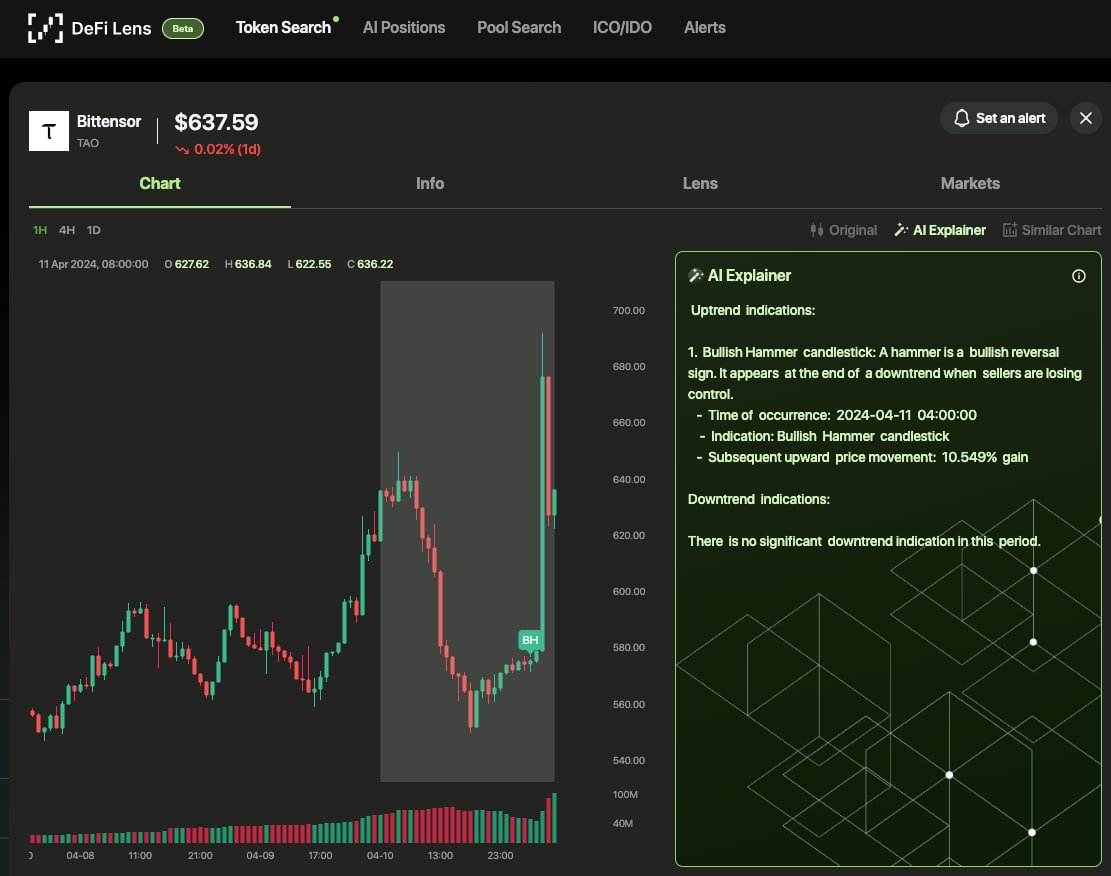1111x876 pixels.
Task: Select the 4H timeframe
Action: pyautogui.click(x=67, y=230)
